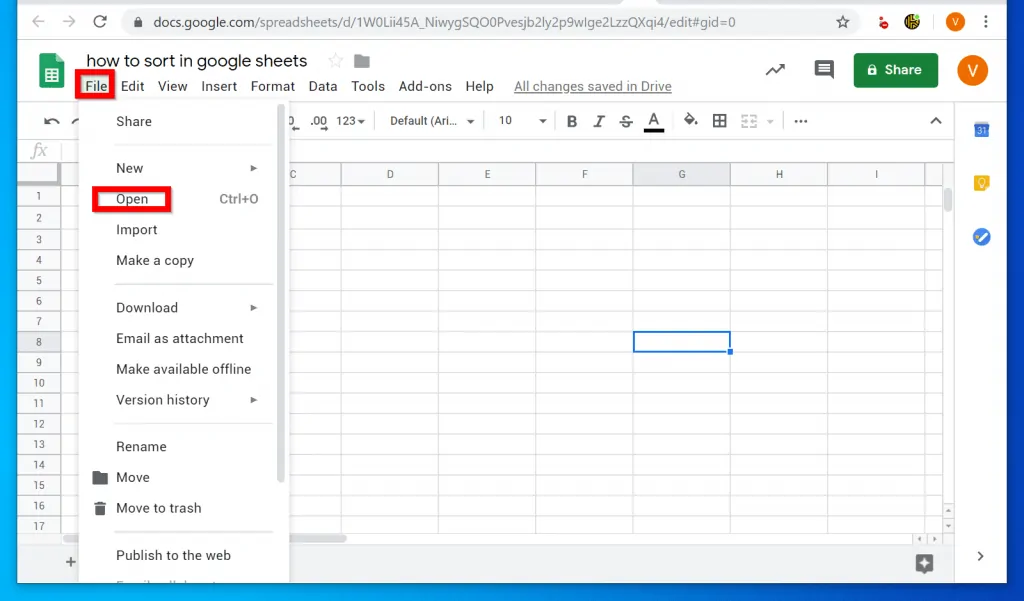
Task: Toggle italic formatting
Action: pos(598,120)
